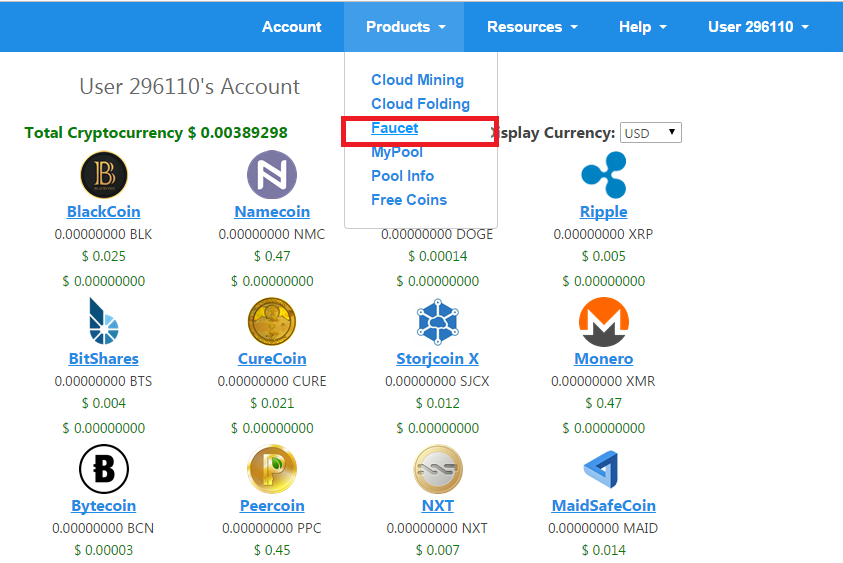Click the MaidSafeCoin price $ 0.014
Viewport: 843px width, 563px height.
pyautogui.click(x=604, y=551)
